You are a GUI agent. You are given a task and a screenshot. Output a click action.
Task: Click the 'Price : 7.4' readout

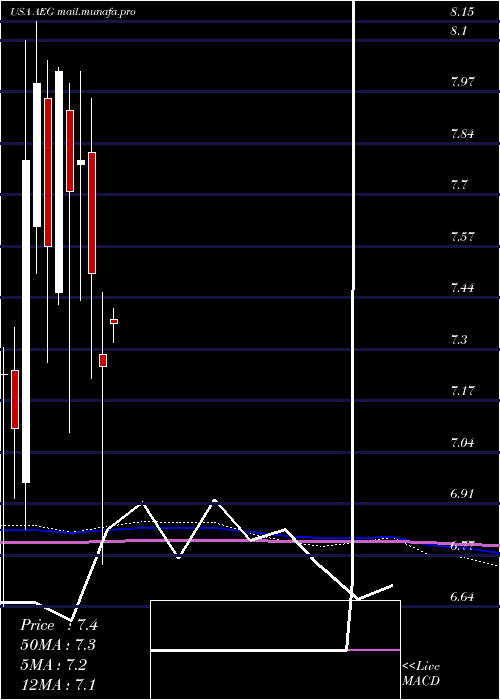tap(58, 625)
